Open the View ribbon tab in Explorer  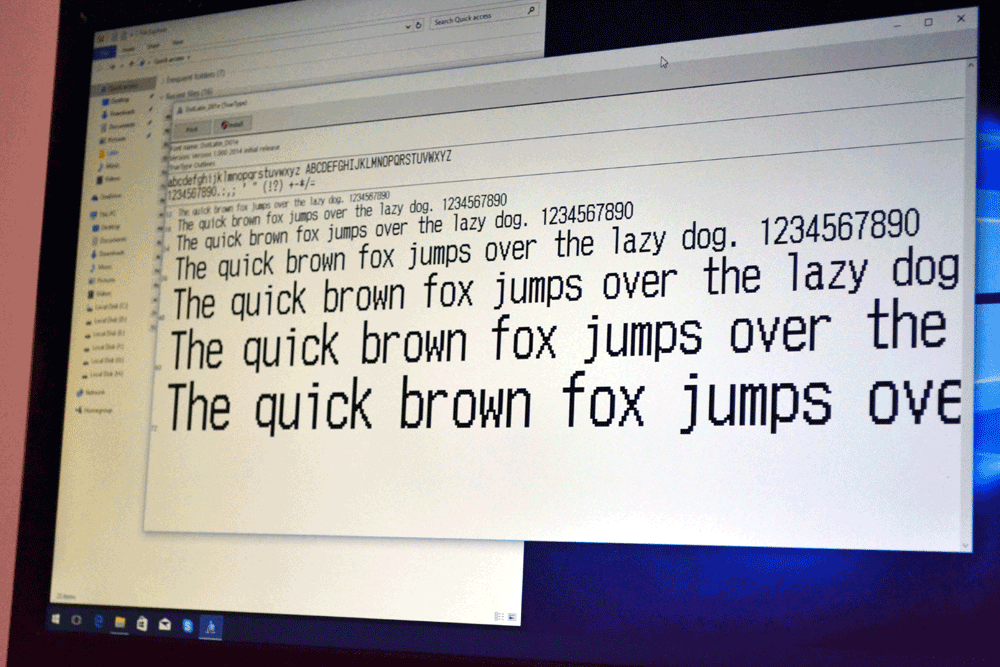(178, 42)
